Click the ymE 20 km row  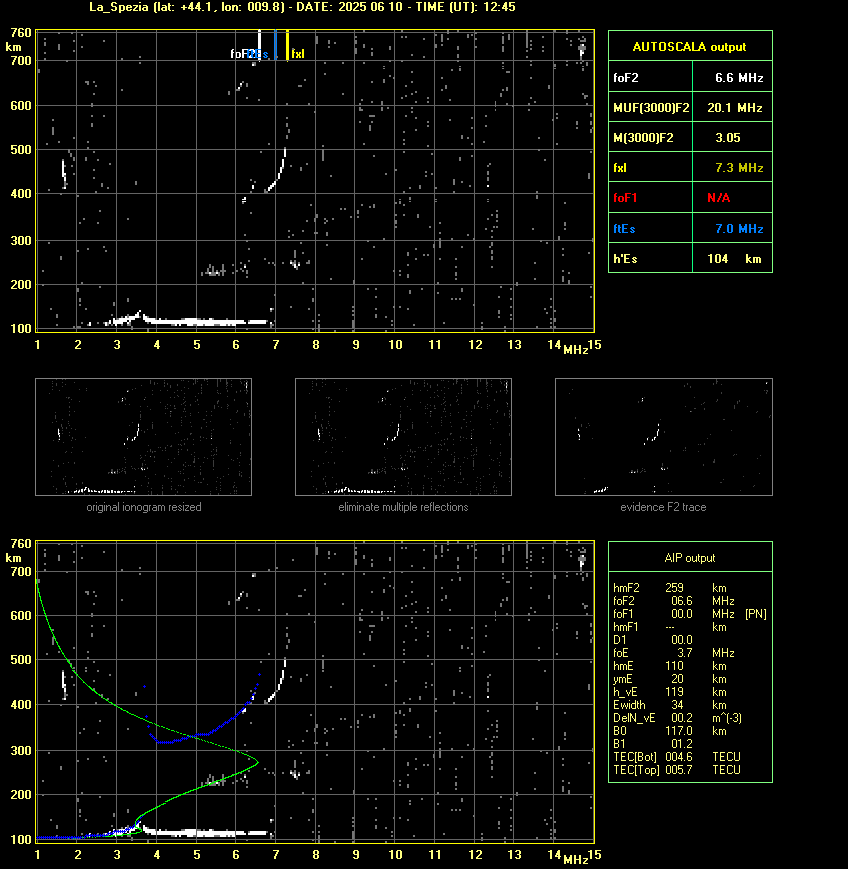coord(670,679)
